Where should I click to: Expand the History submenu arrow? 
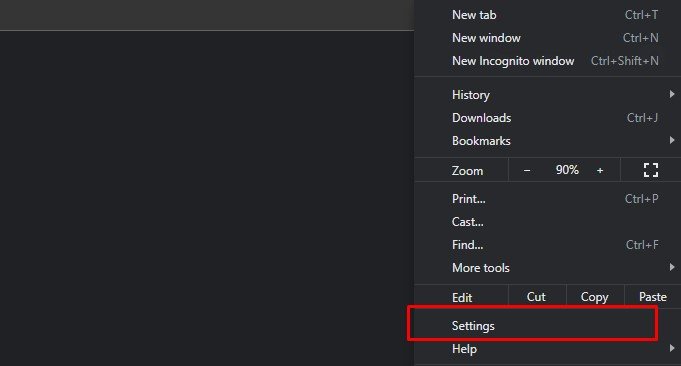pyautogui.click(x=672, y=94)
